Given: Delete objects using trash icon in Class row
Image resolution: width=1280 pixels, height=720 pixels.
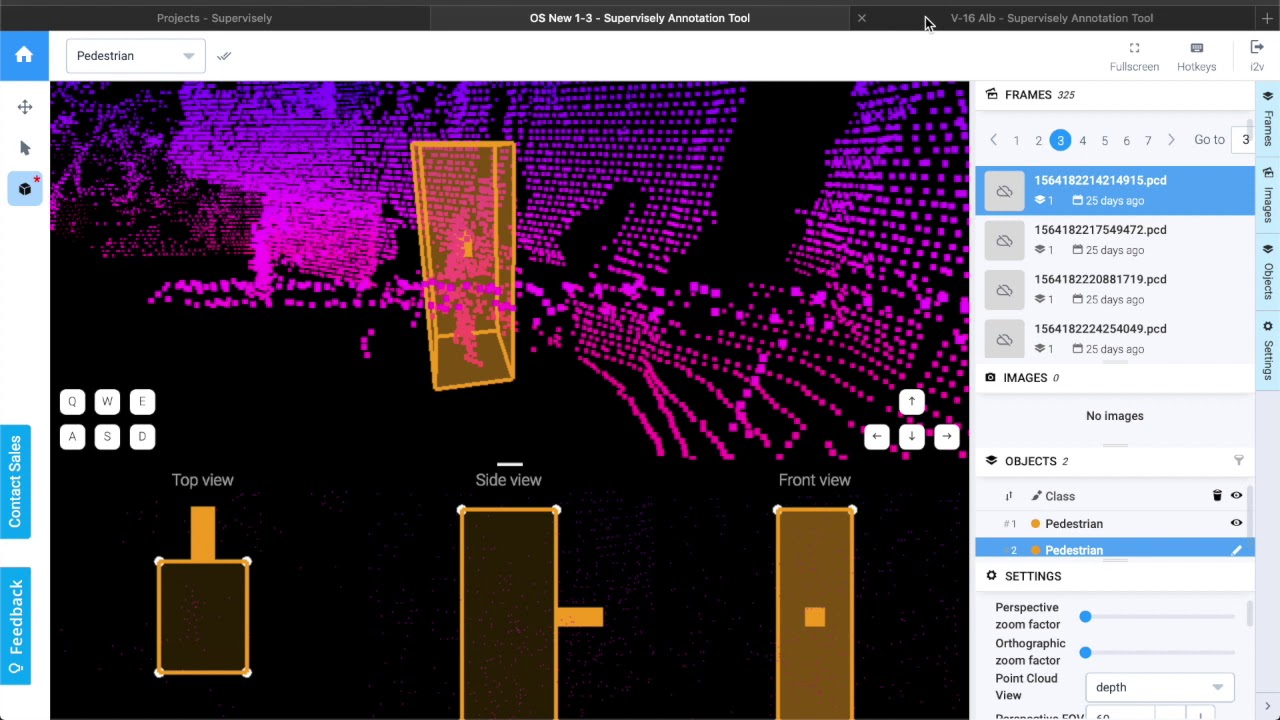Looking at the screenshot, I should 1217,496.
